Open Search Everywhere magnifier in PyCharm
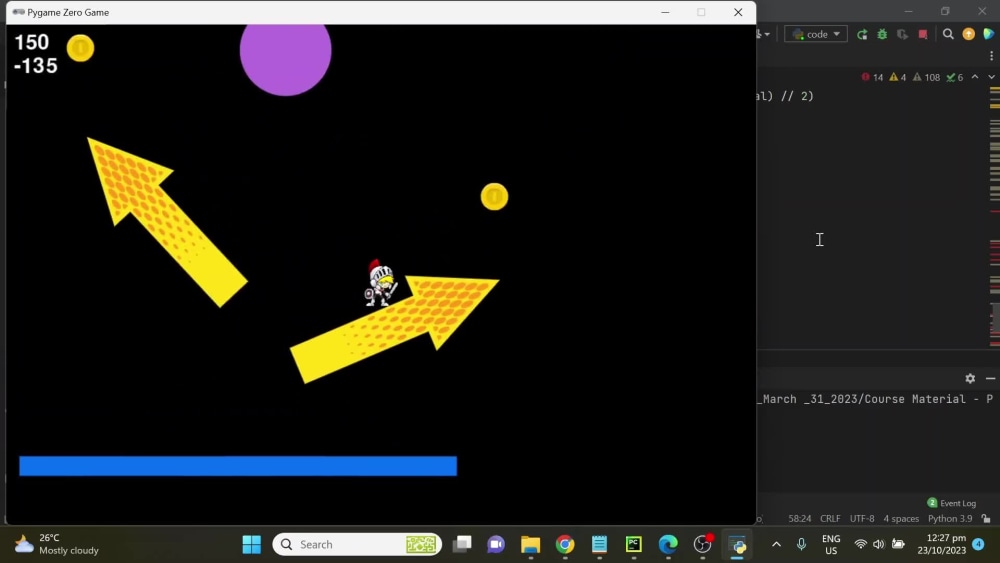Image resolution: width=1000 pixels, height=563 pixels. (x=948, y=34)
